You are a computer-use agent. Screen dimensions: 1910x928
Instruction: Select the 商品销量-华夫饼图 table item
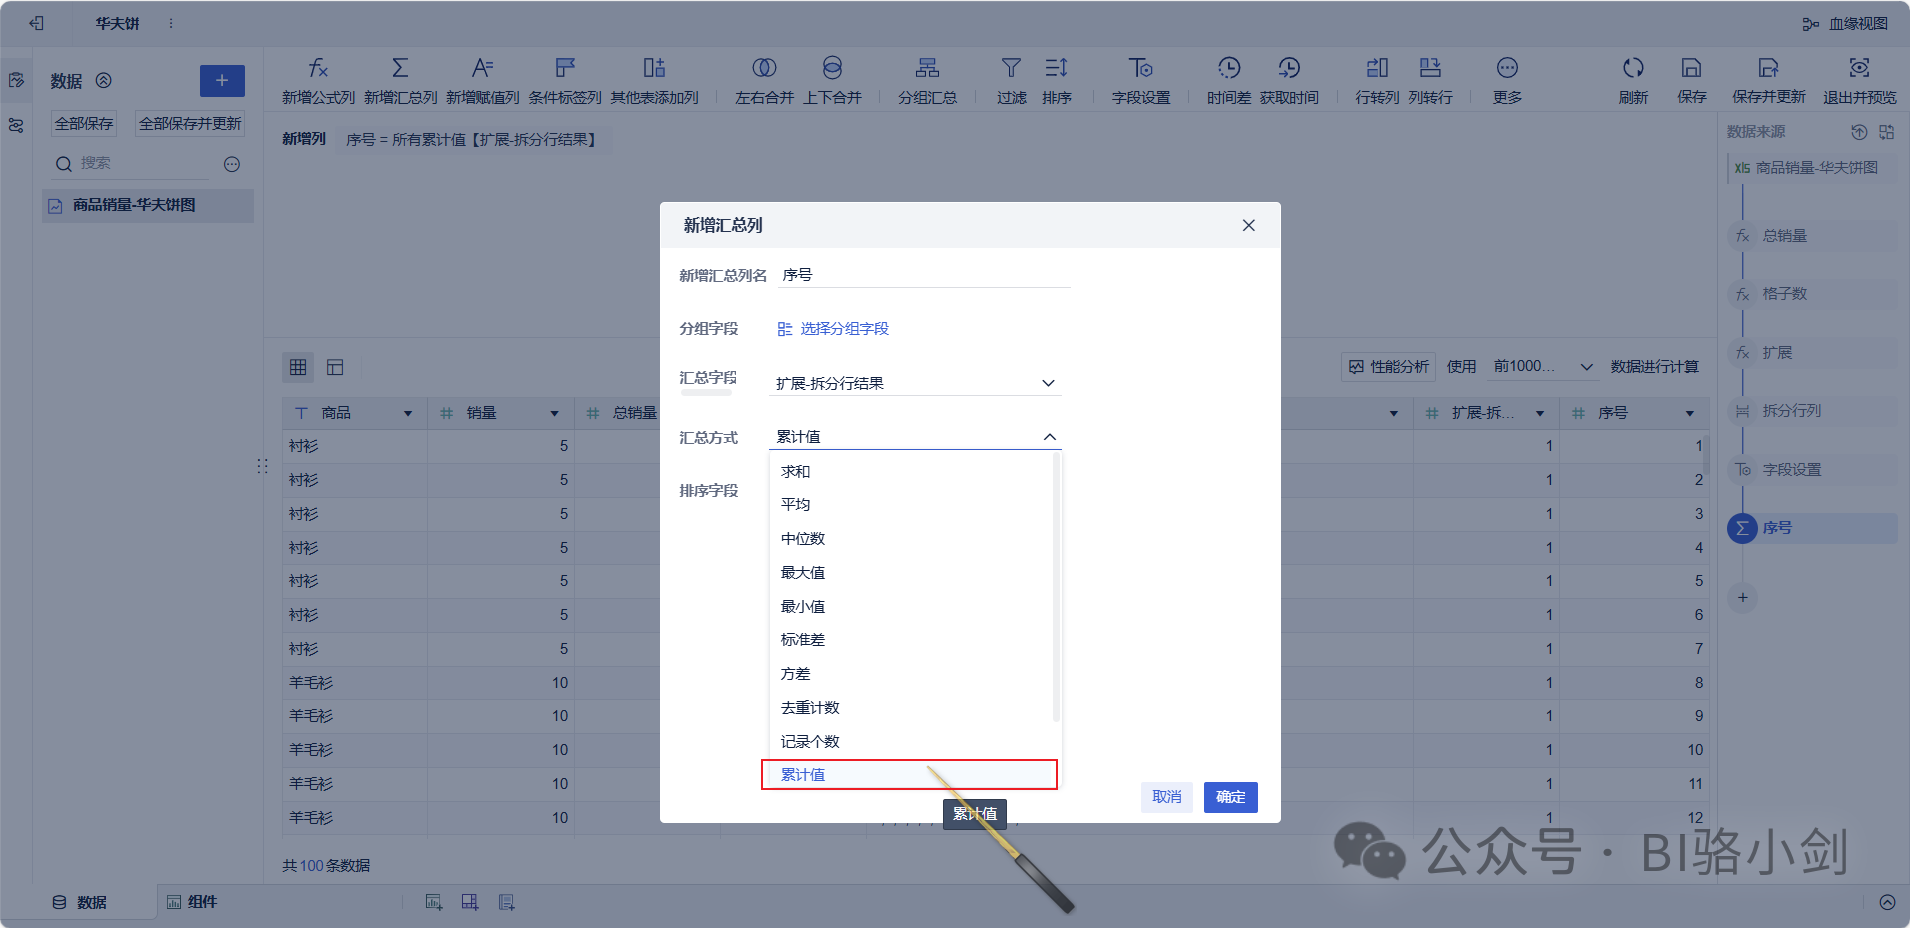coord(148,205)
